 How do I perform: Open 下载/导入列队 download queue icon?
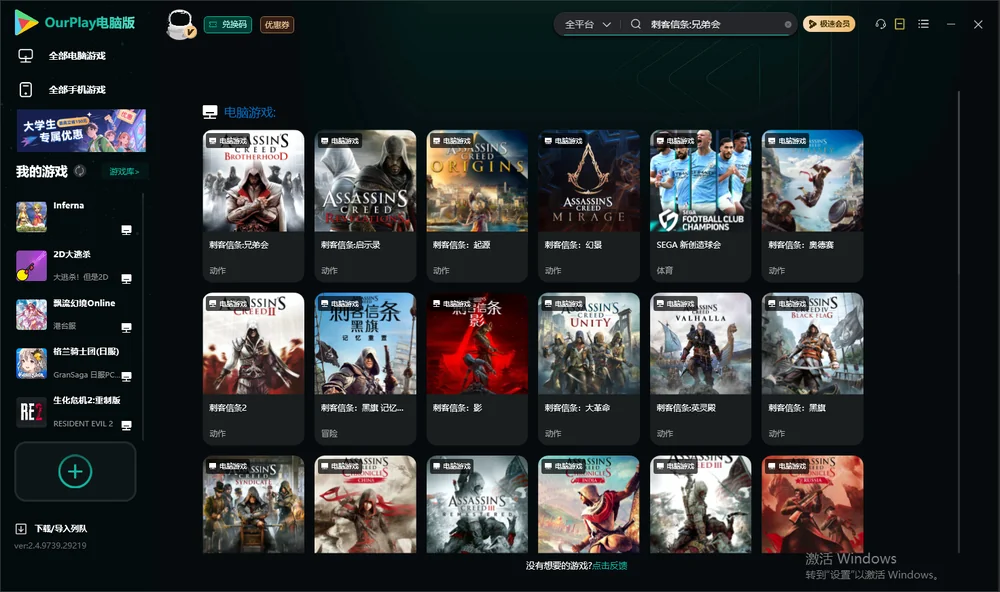21,529
